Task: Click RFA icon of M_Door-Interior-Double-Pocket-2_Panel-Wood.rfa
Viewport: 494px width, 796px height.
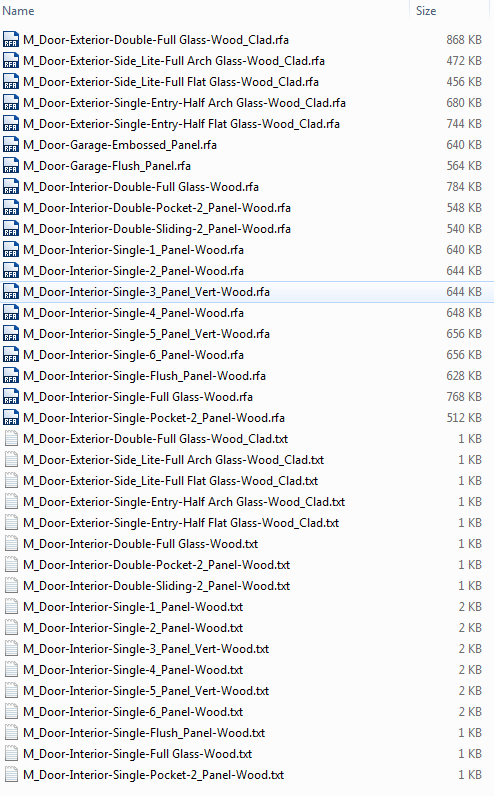Action: point(11,208)
